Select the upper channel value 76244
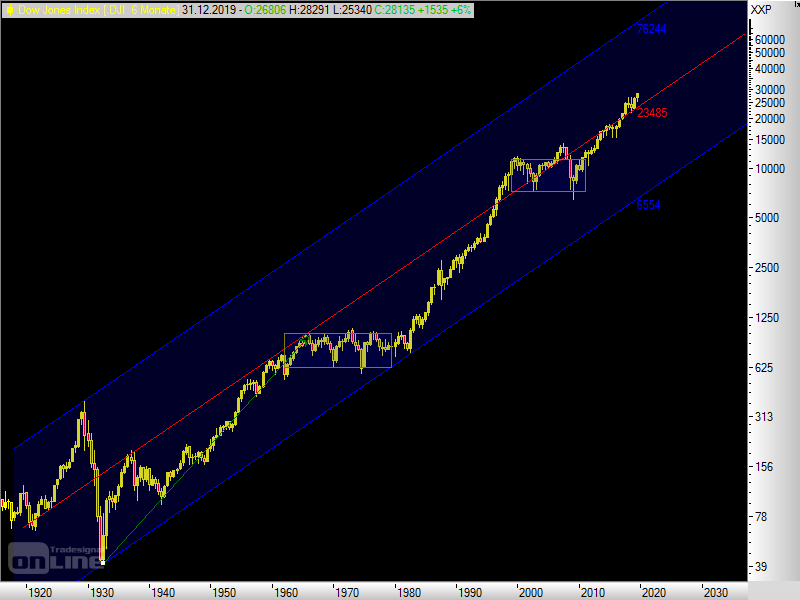Viewport: 800px width, 600px height. [x=652, y=29]
